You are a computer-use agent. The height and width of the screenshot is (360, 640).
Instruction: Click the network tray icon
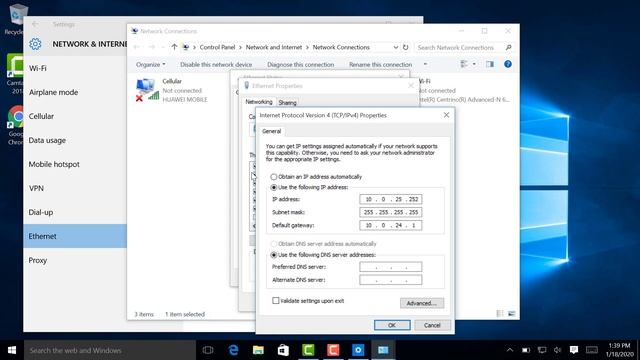(x=542, y=350)
